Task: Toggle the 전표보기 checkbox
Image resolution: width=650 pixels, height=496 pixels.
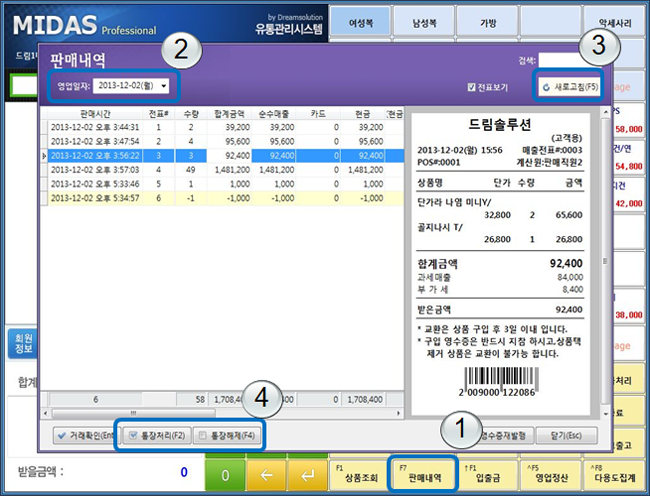Action: [471, 87]
